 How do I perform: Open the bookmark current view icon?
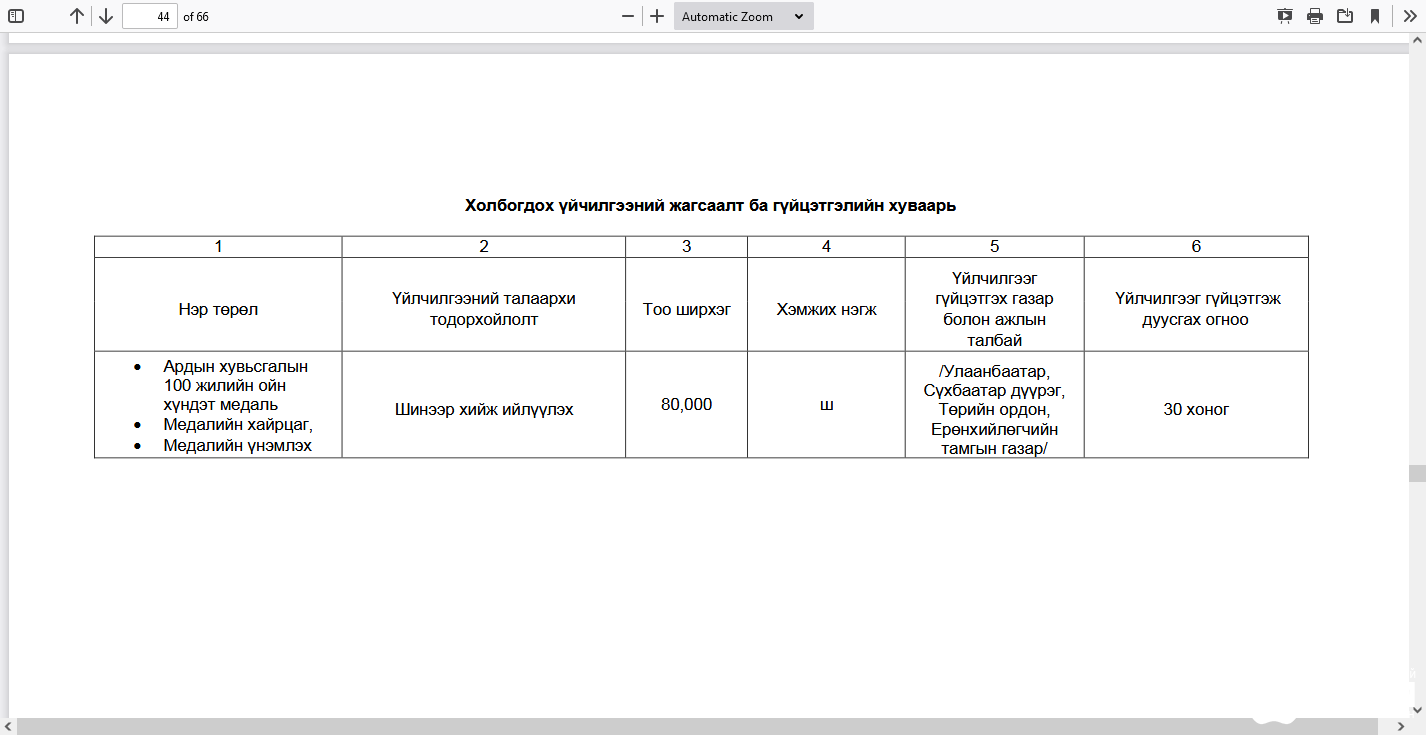pyautogui.click(x=1375, y=16)
